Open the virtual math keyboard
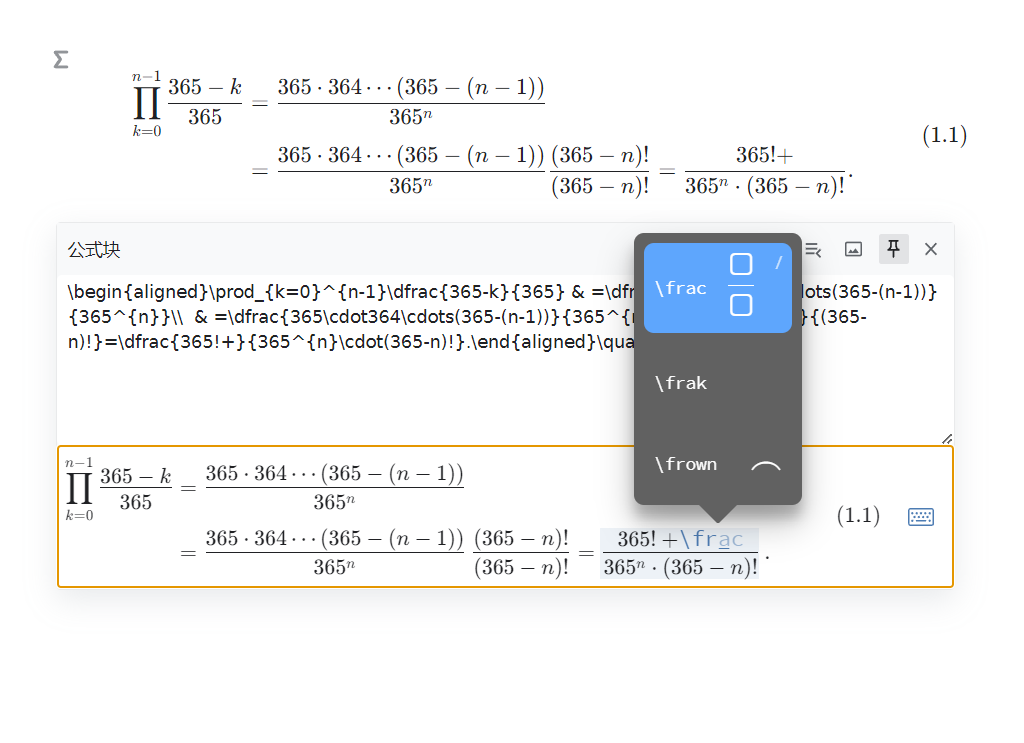1024x743 pixels. (920, 516)
